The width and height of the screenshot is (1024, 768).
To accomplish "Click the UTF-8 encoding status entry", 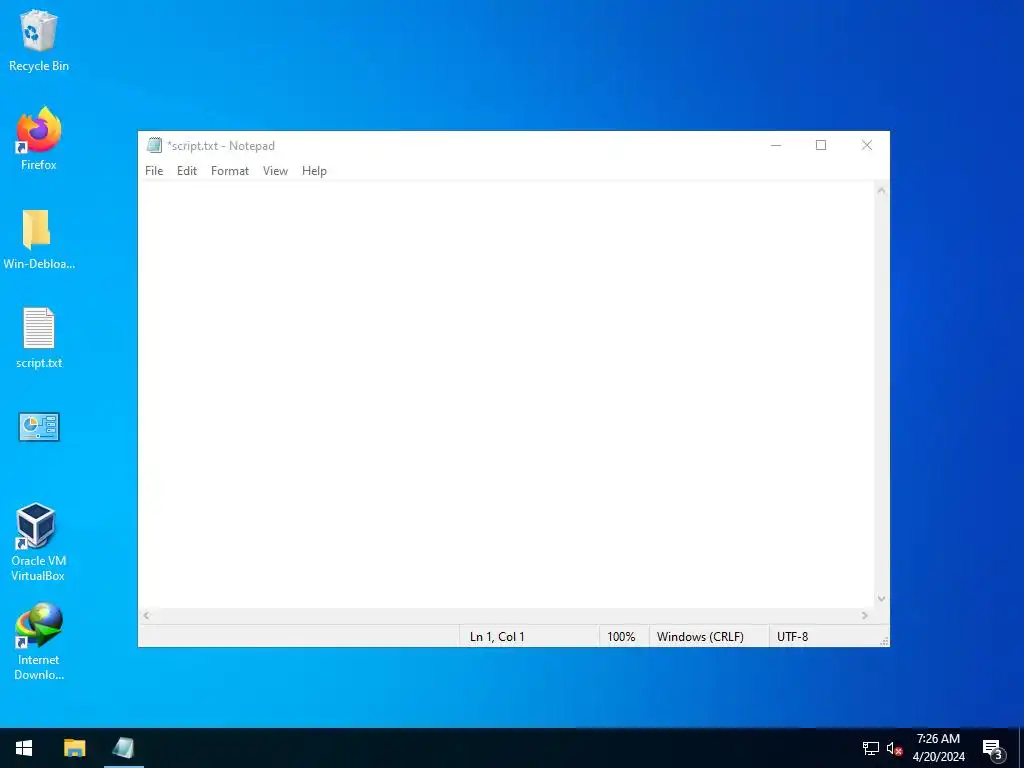I will [x=823, y=637].
